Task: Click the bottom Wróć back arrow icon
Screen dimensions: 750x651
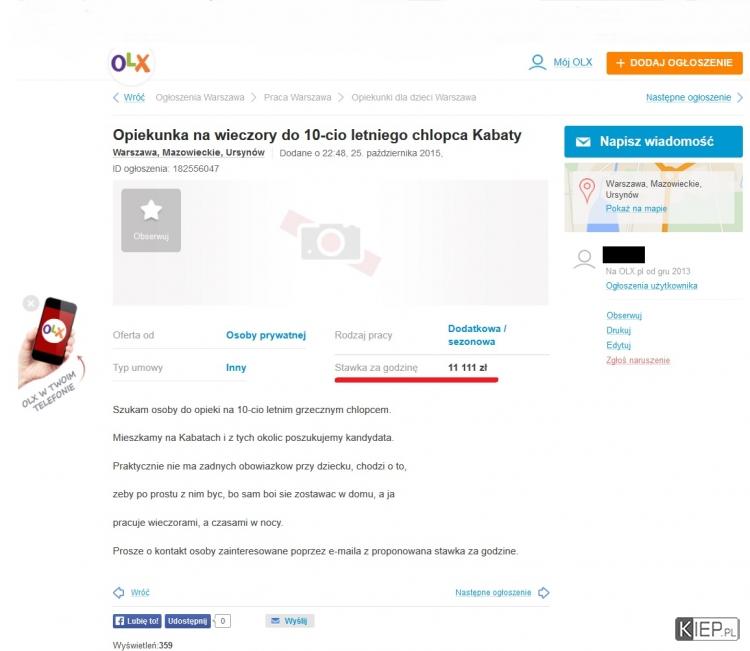Action: (x=119, y=593)
